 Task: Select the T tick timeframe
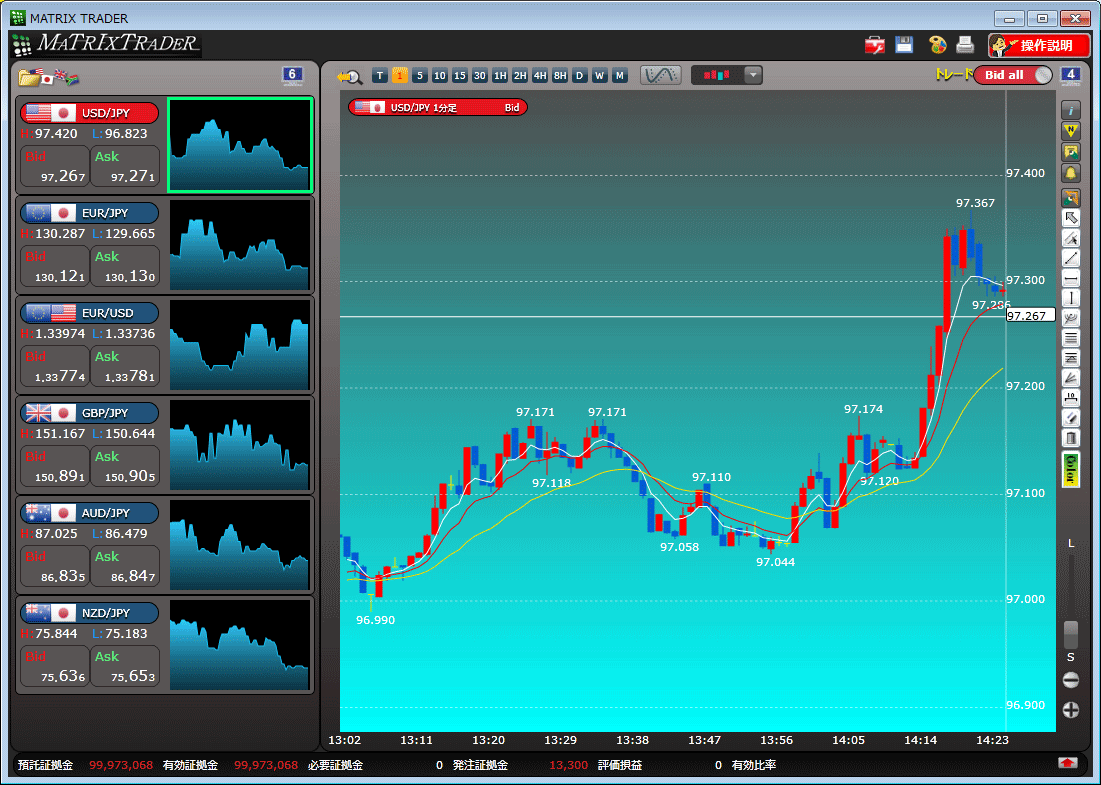click(380, 76)
